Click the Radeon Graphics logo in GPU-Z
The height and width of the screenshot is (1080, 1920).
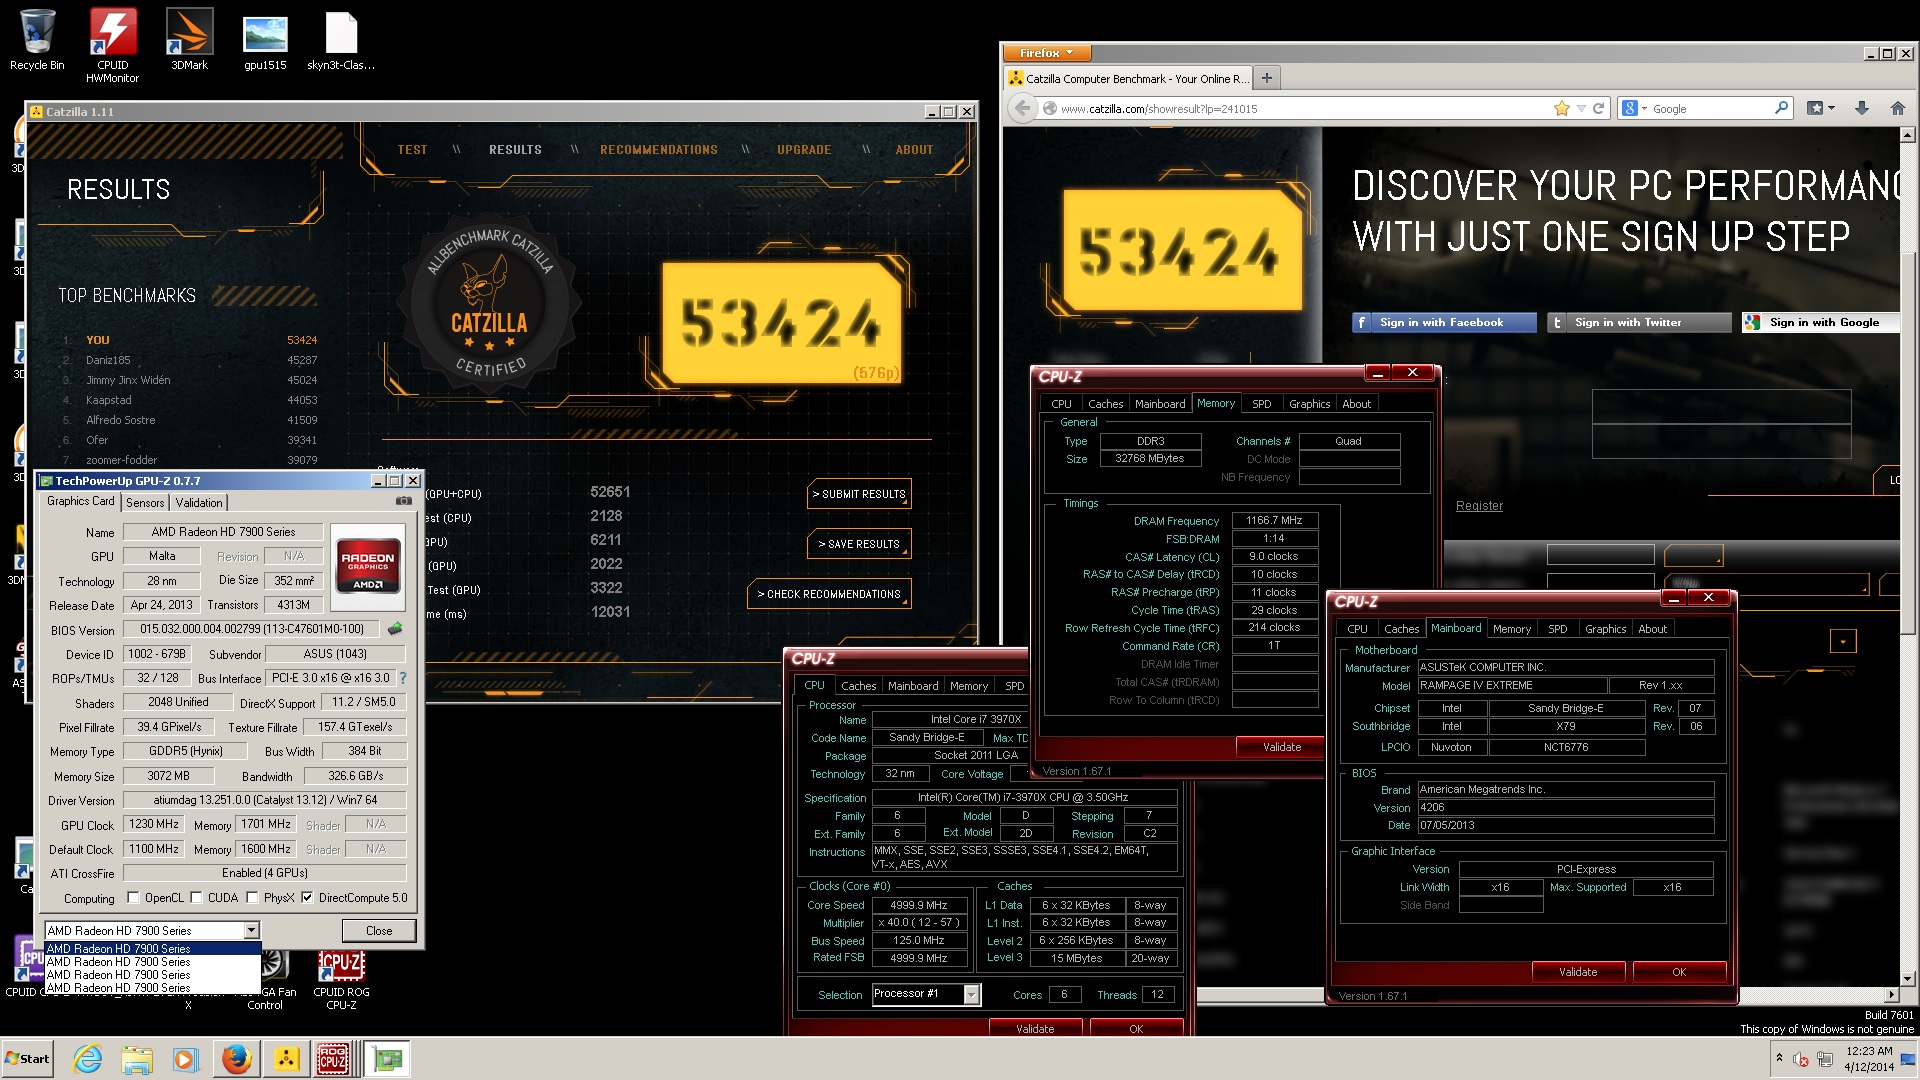coord(367,566)
